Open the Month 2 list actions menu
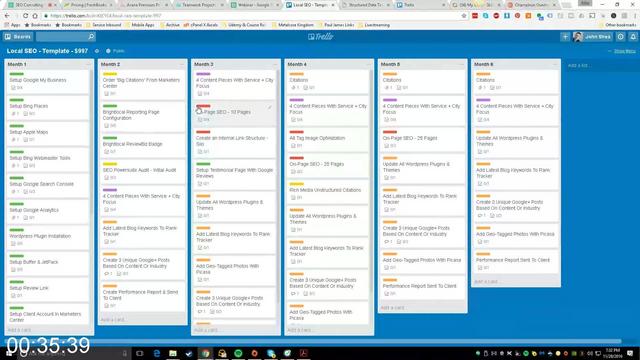Screen dimensions: 640x360 182,64
